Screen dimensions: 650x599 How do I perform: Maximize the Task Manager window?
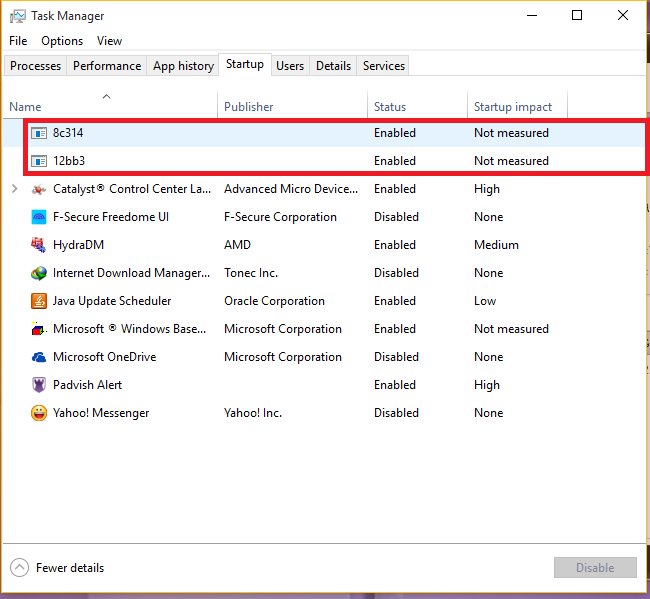tap(577, 16)
